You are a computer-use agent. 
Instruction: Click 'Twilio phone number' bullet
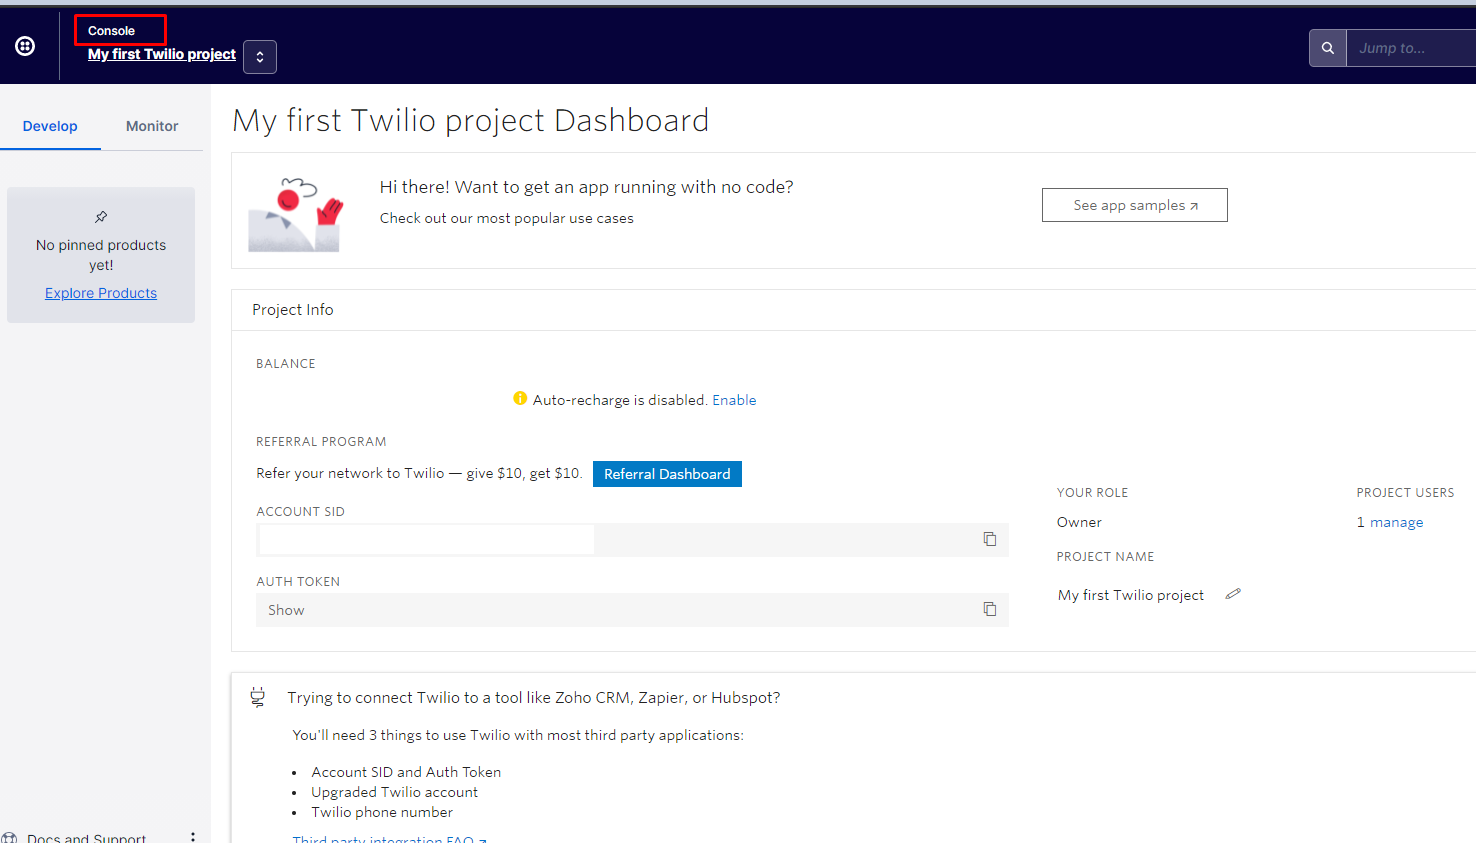pos(382,812)
